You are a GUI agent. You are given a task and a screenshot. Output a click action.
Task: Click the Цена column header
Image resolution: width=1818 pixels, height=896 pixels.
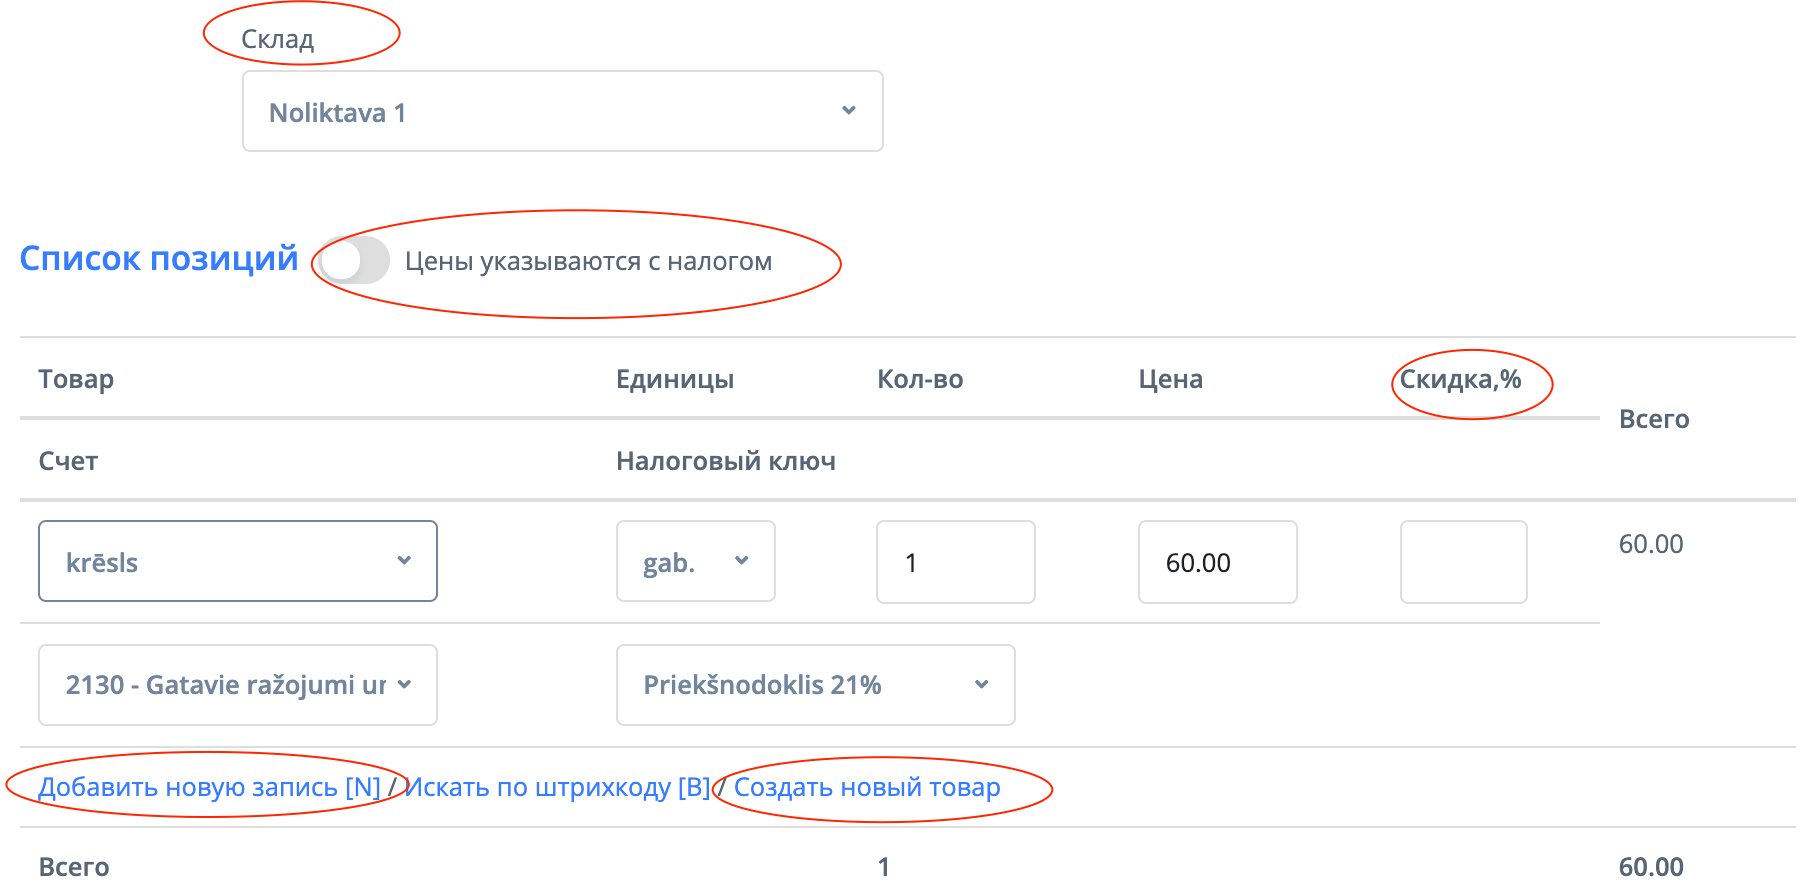click(1170, 379)
